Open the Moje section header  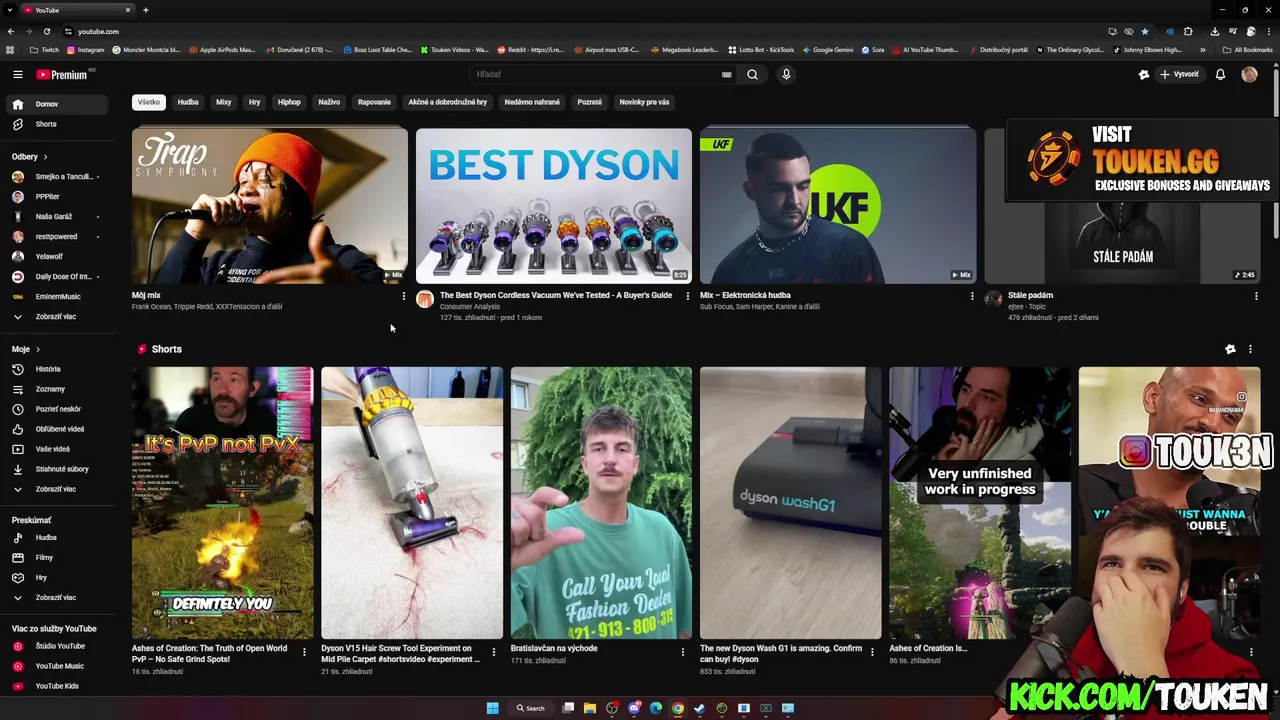pos(25,349)
